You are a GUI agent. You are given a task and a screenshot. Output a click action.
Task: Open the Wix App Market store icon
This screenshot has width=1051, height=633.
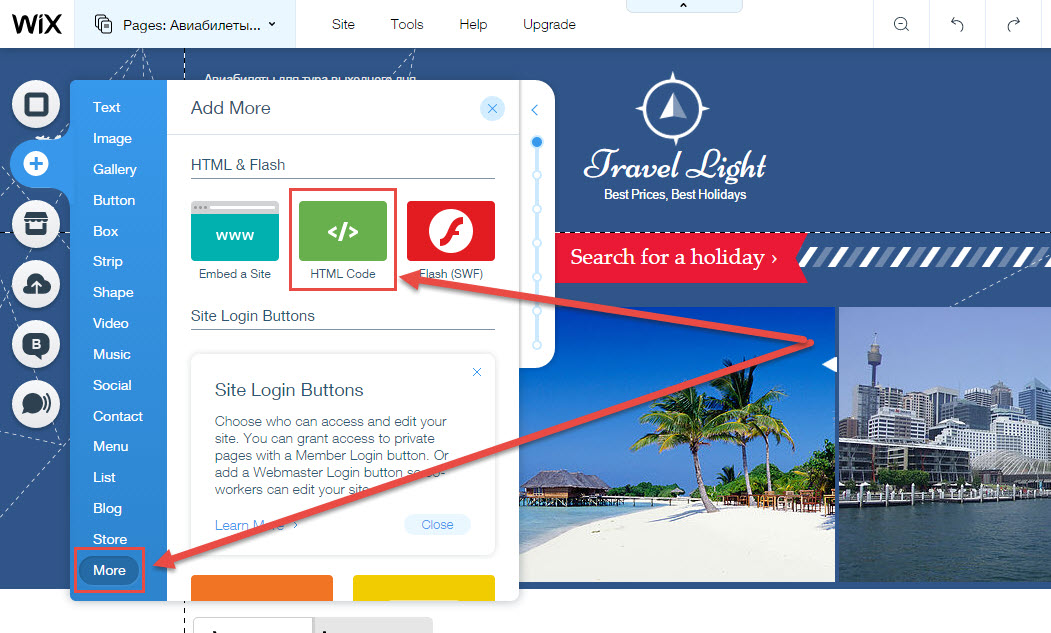click(x=36, y=224)
